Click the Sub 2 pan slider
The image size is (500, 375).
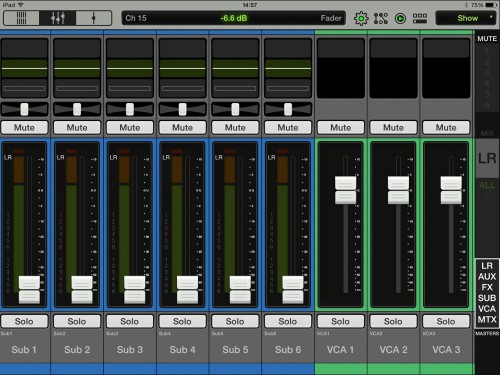[77, 109]
